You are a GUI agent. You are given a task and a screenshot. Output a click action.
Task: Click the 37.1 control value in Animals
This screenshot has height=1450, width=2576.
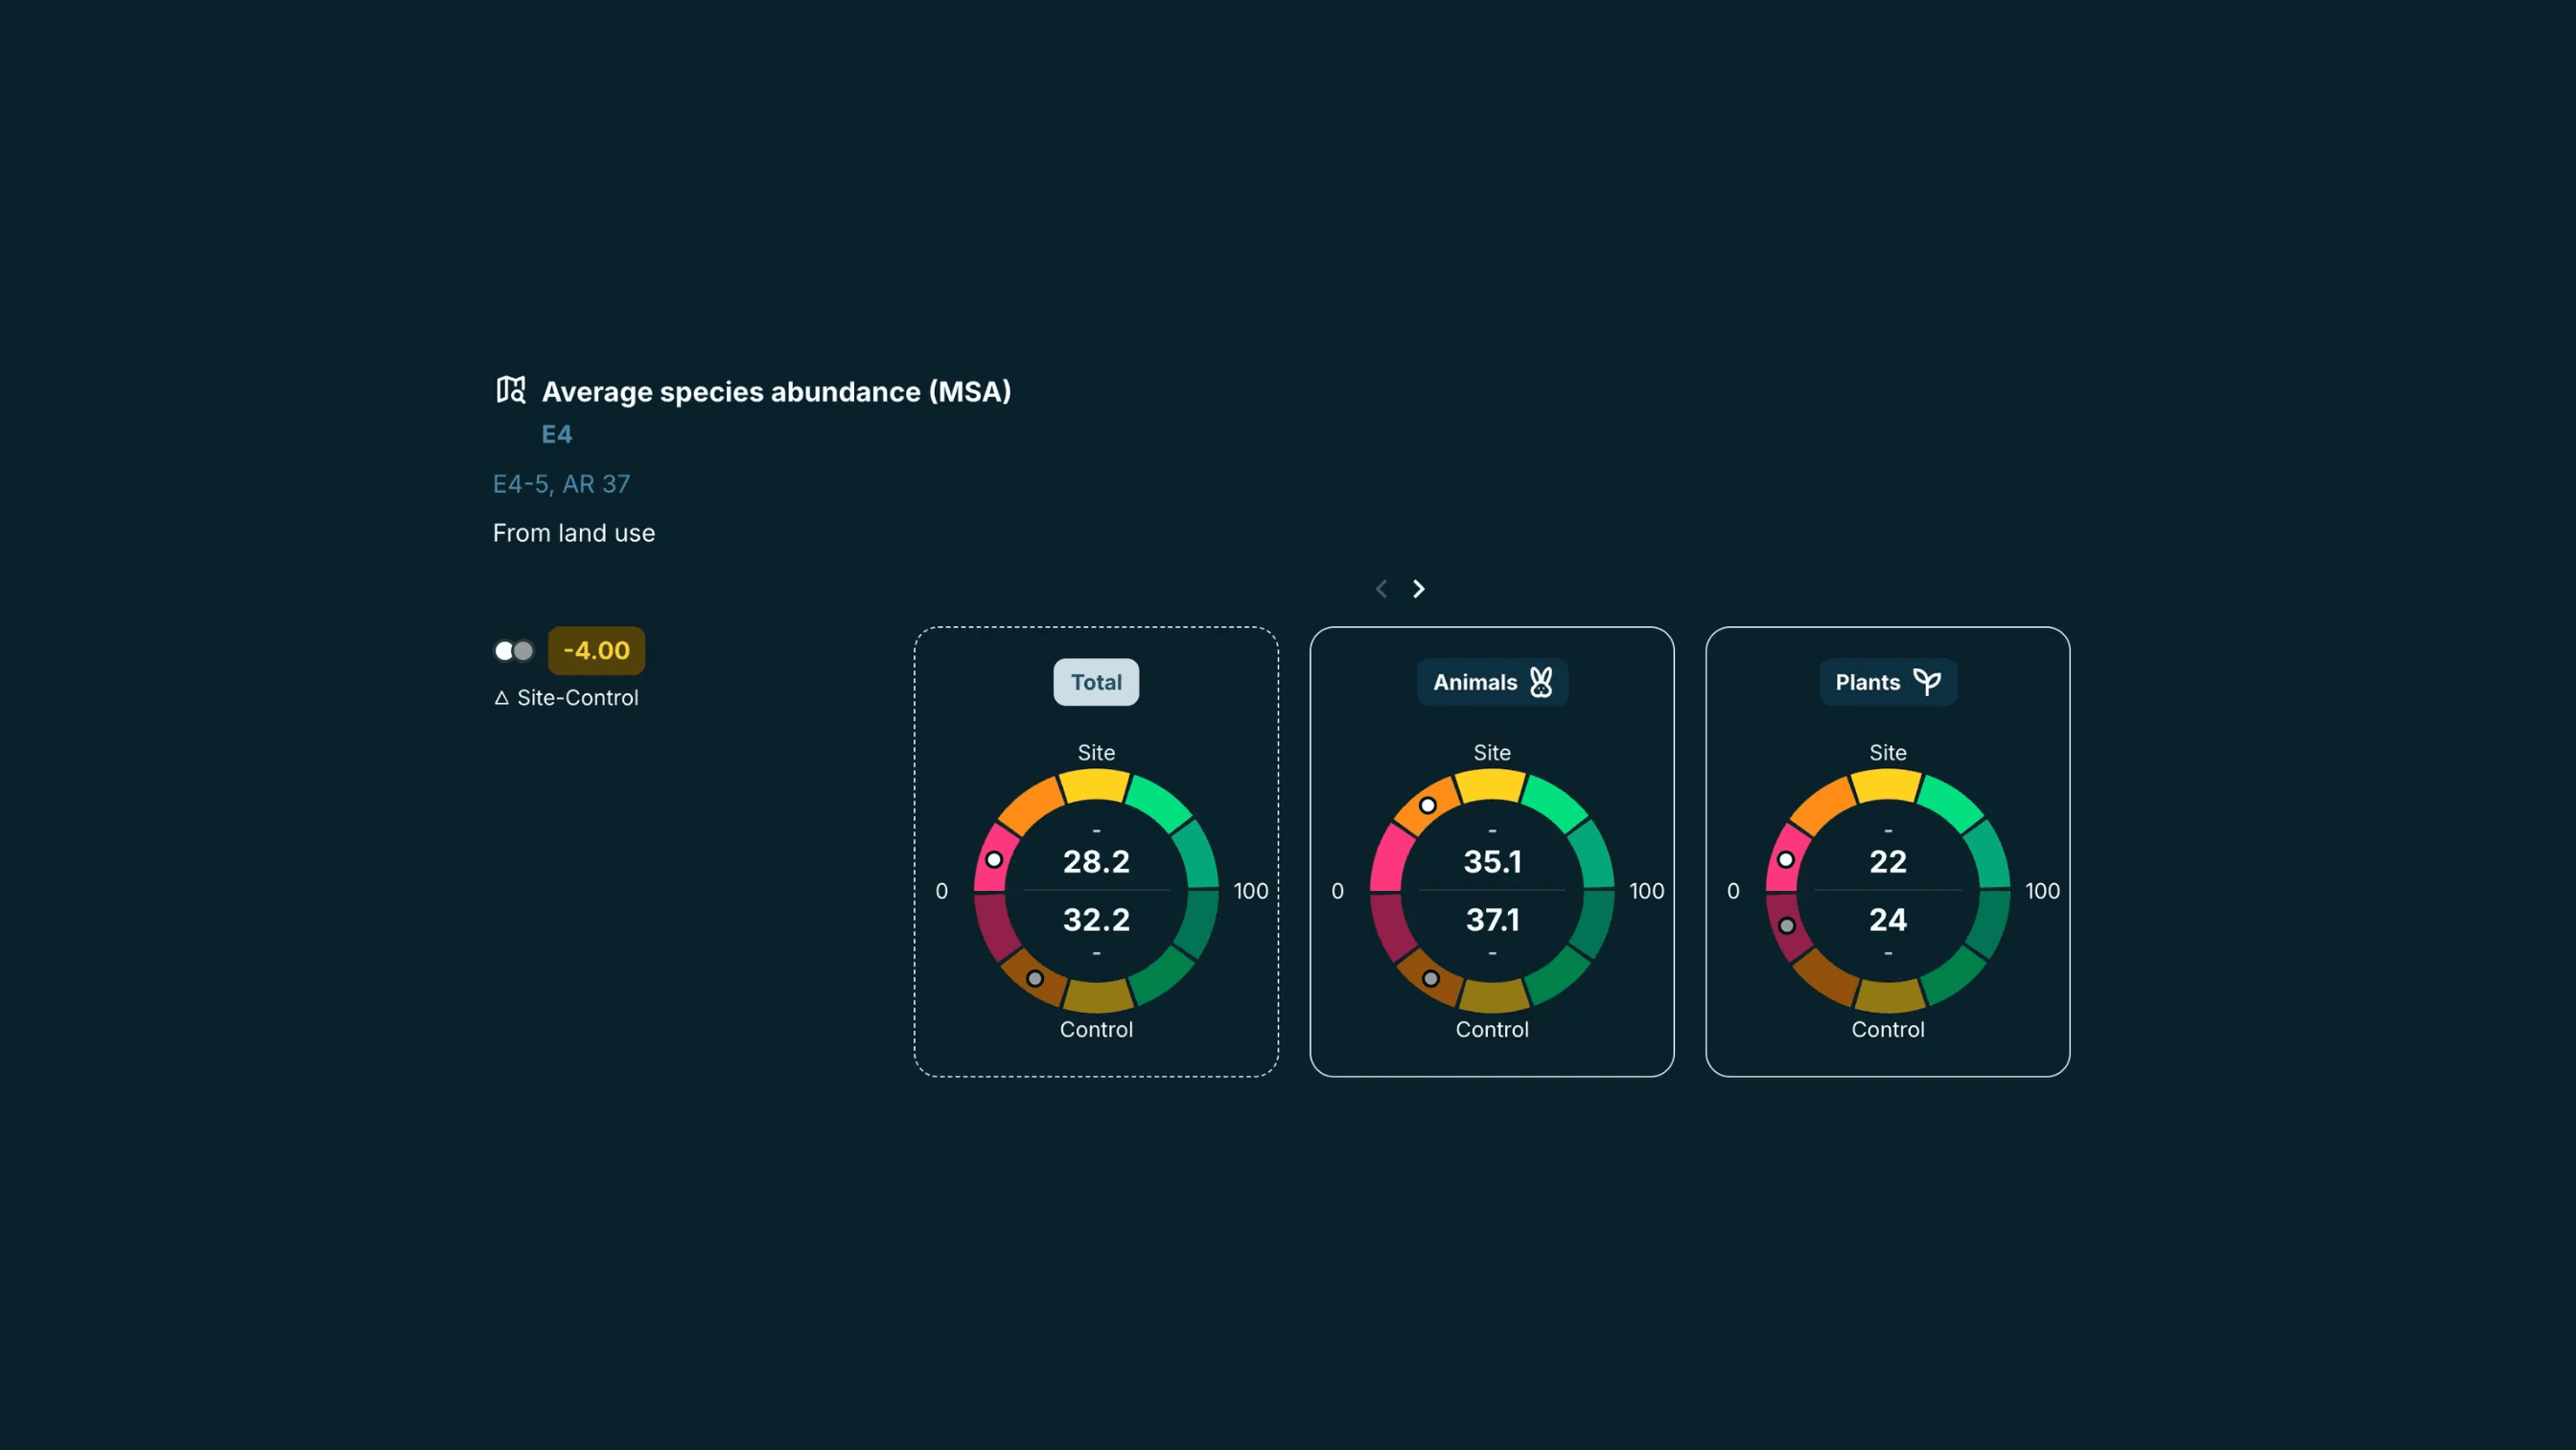click(x=1492, y=919)
